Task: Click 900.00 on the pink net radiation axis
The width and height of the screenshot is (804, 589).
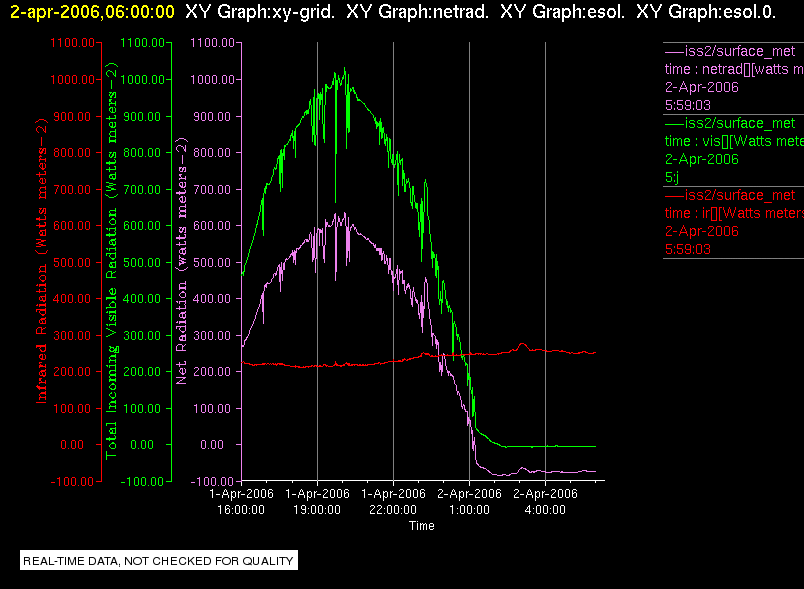Action: point(212,116)
